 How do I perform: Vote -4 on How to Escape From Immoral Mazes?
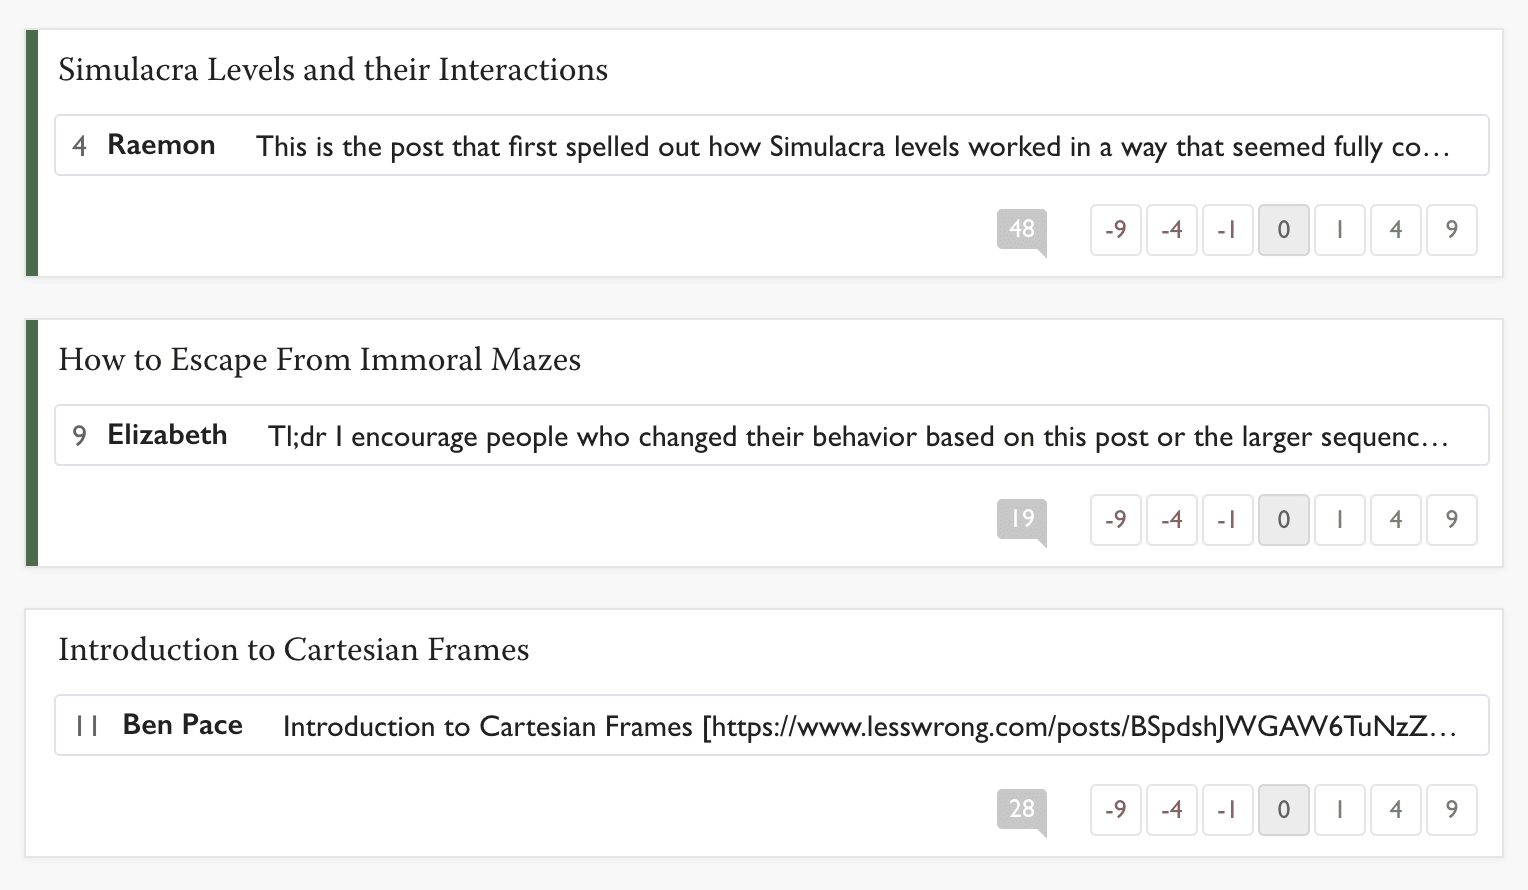tap(1172, 520)
